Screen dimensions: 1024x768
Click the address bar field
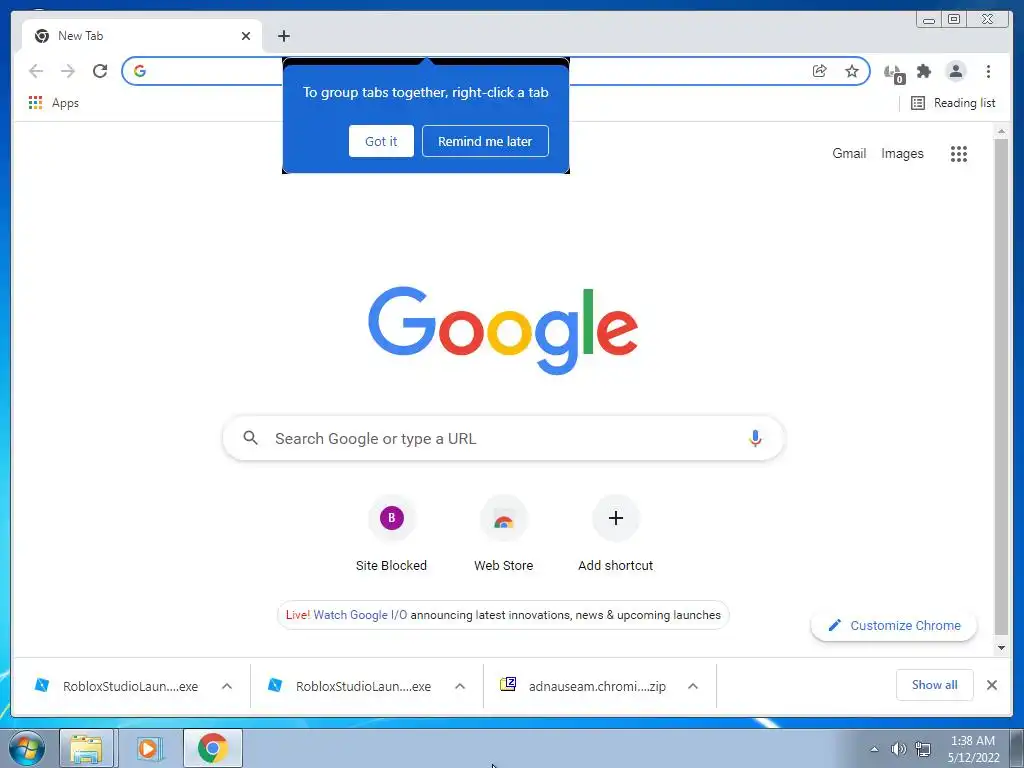point(496,71)
